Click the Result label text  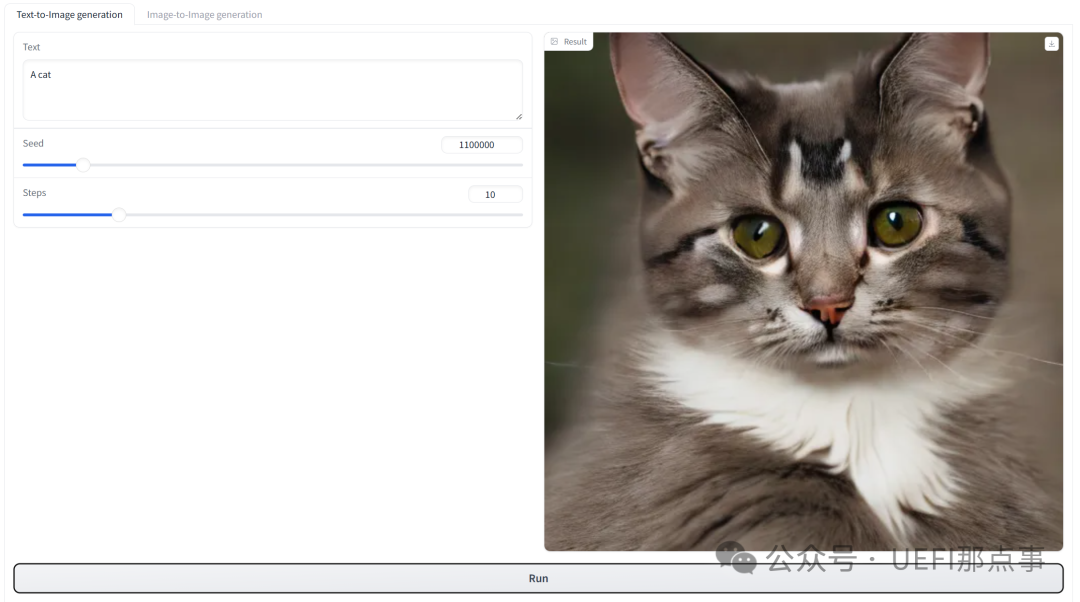(x=575, y=42)
